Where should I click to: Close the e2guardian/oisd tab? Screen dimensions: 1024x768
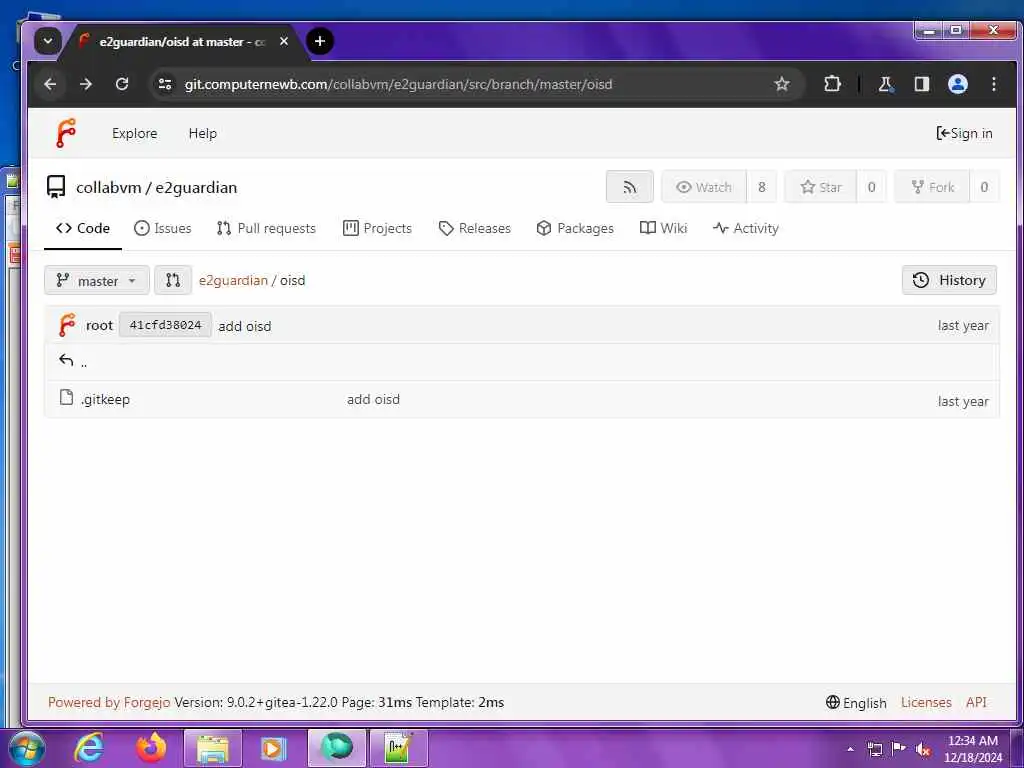pyautogui.click(x=284, y=41)
